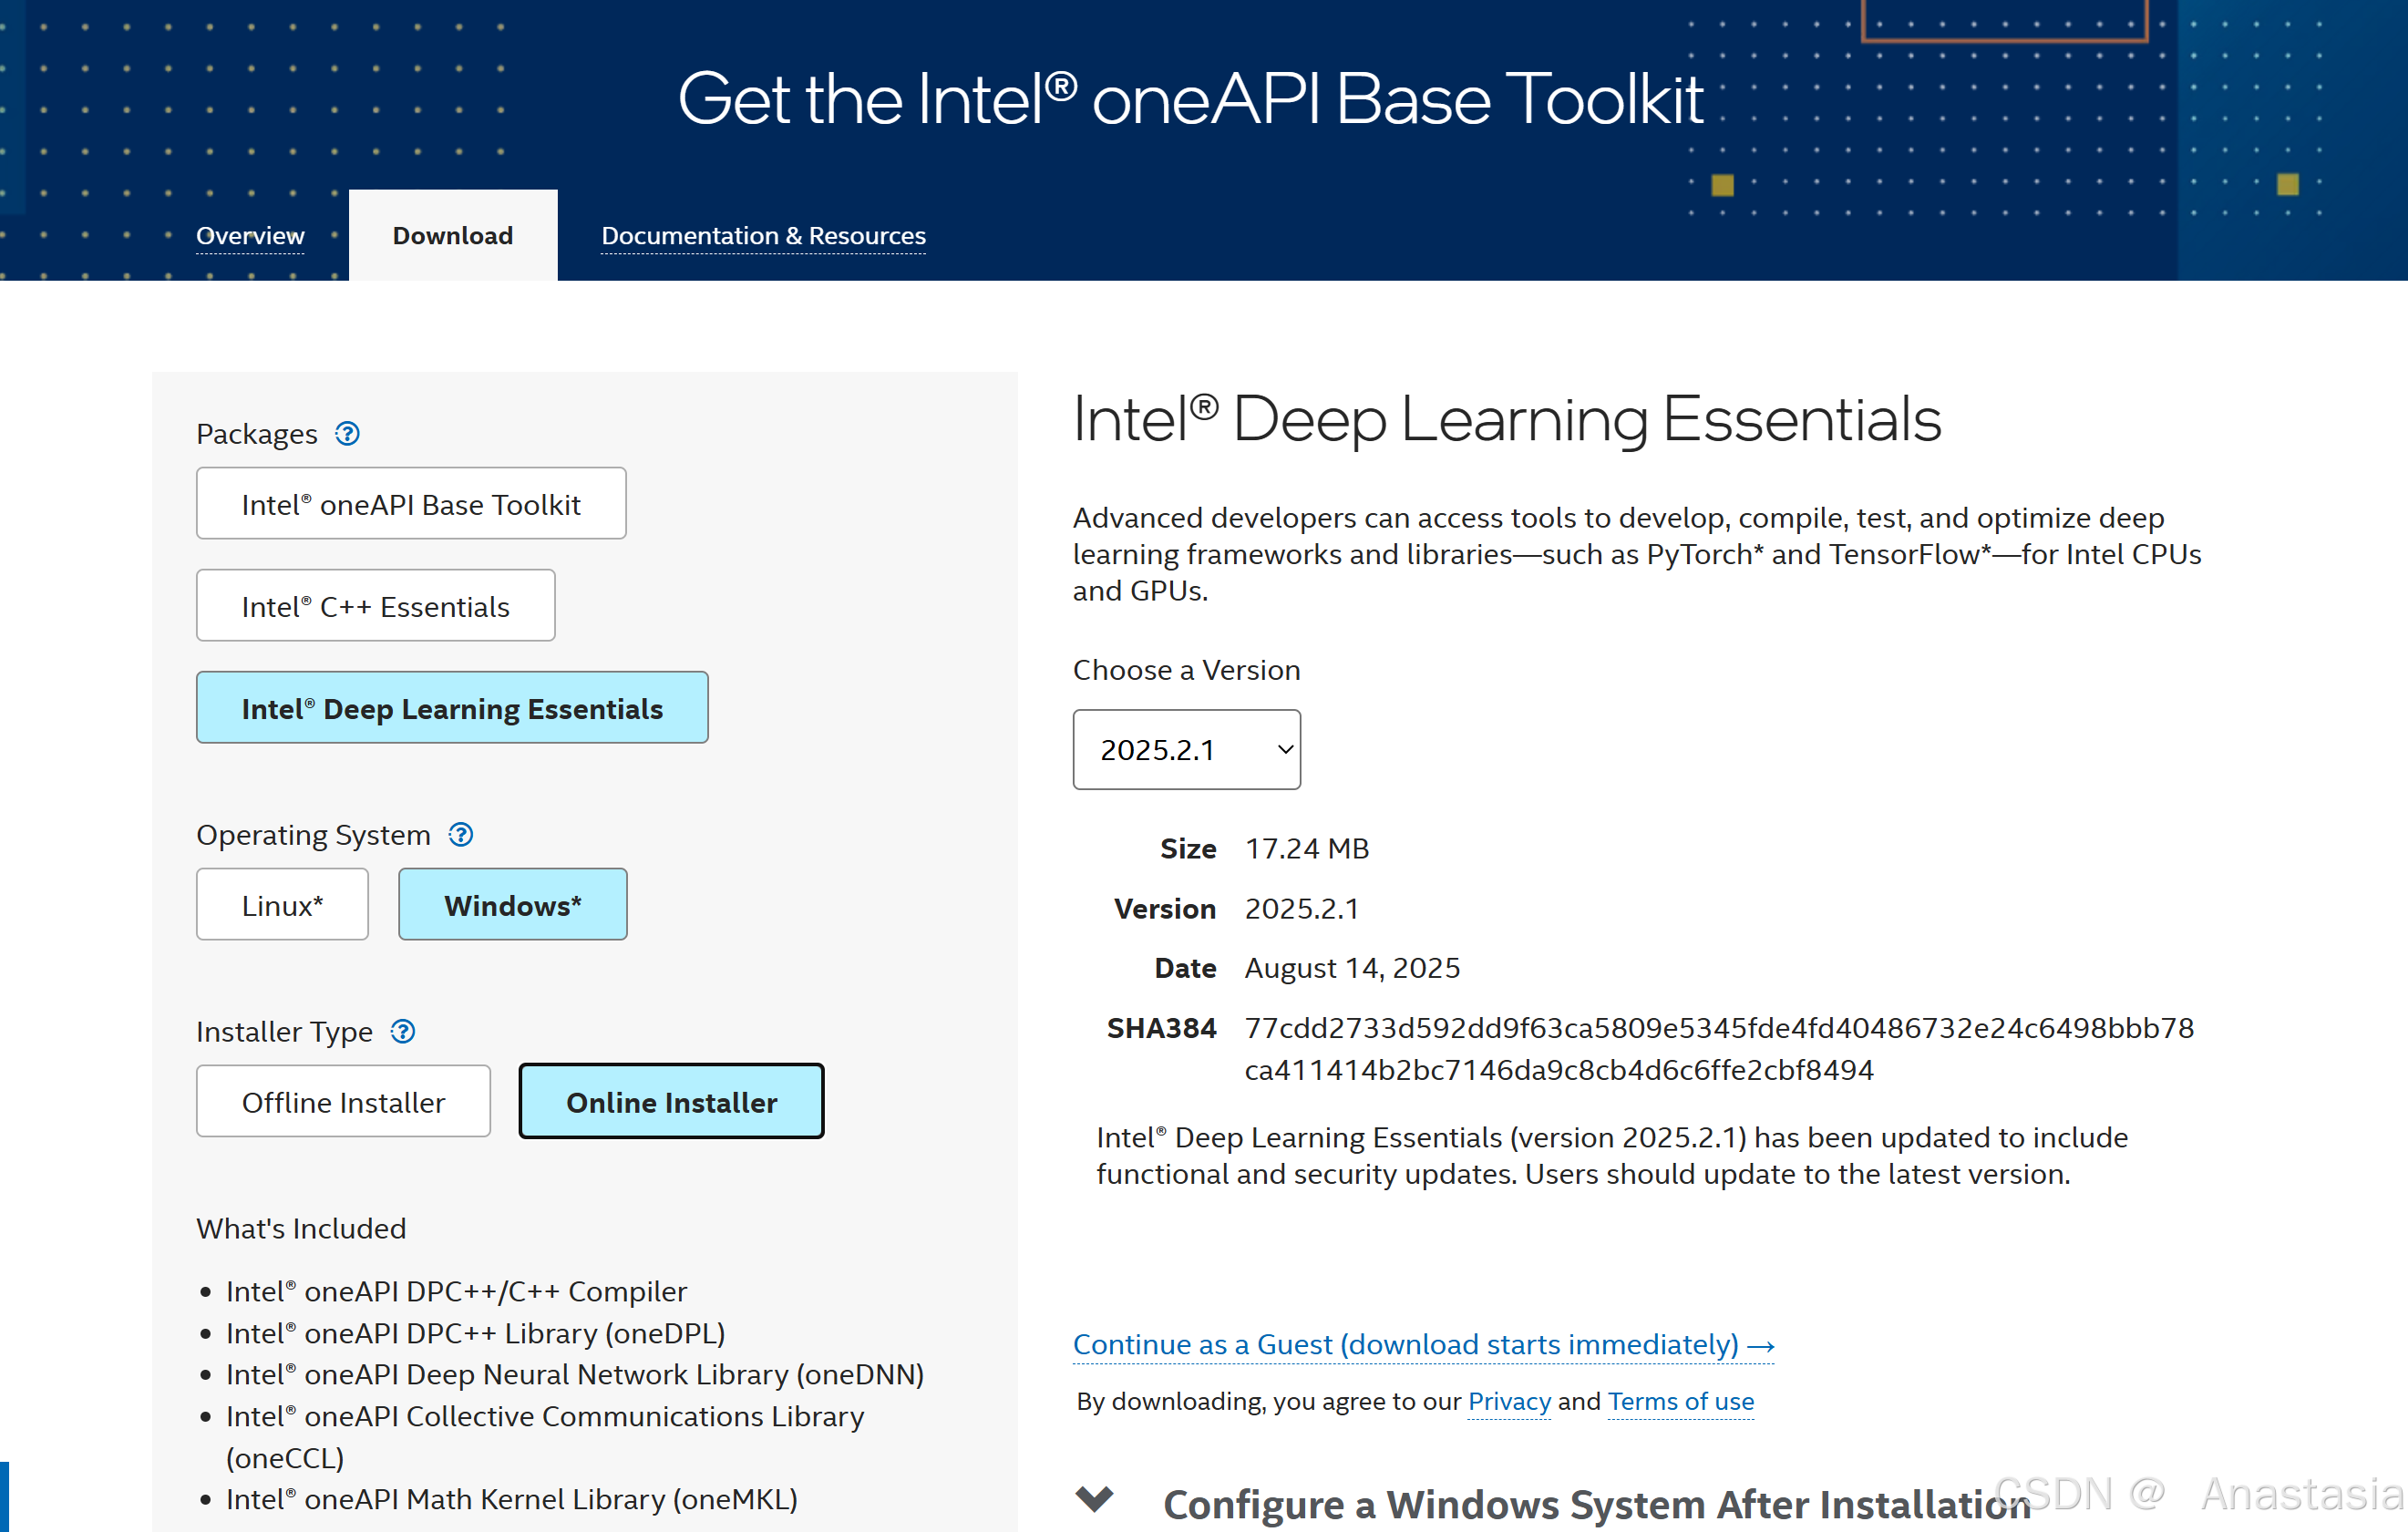Select Intel Deep Learning Essentials package
The height and width of the screenshot is (1532, 2408).
[452, 708]
